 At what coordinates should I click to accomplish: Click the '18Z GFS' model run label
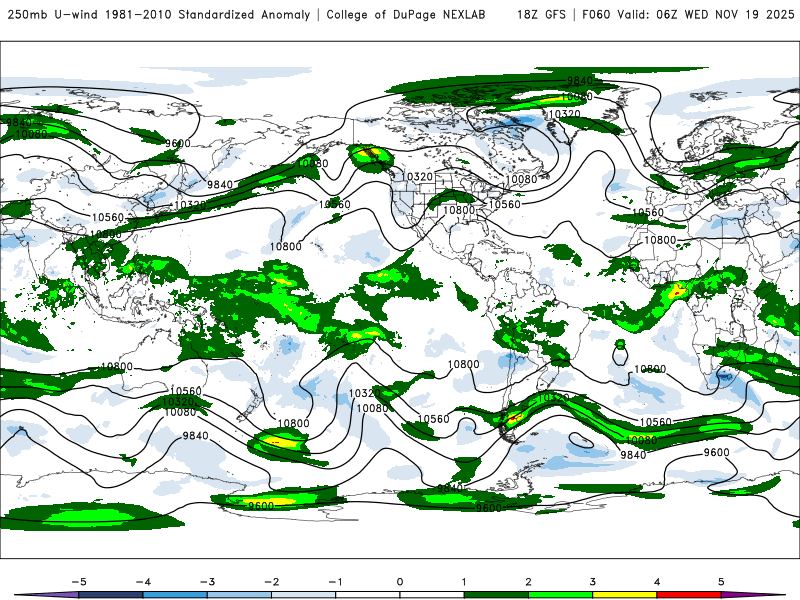pos(541,15)
